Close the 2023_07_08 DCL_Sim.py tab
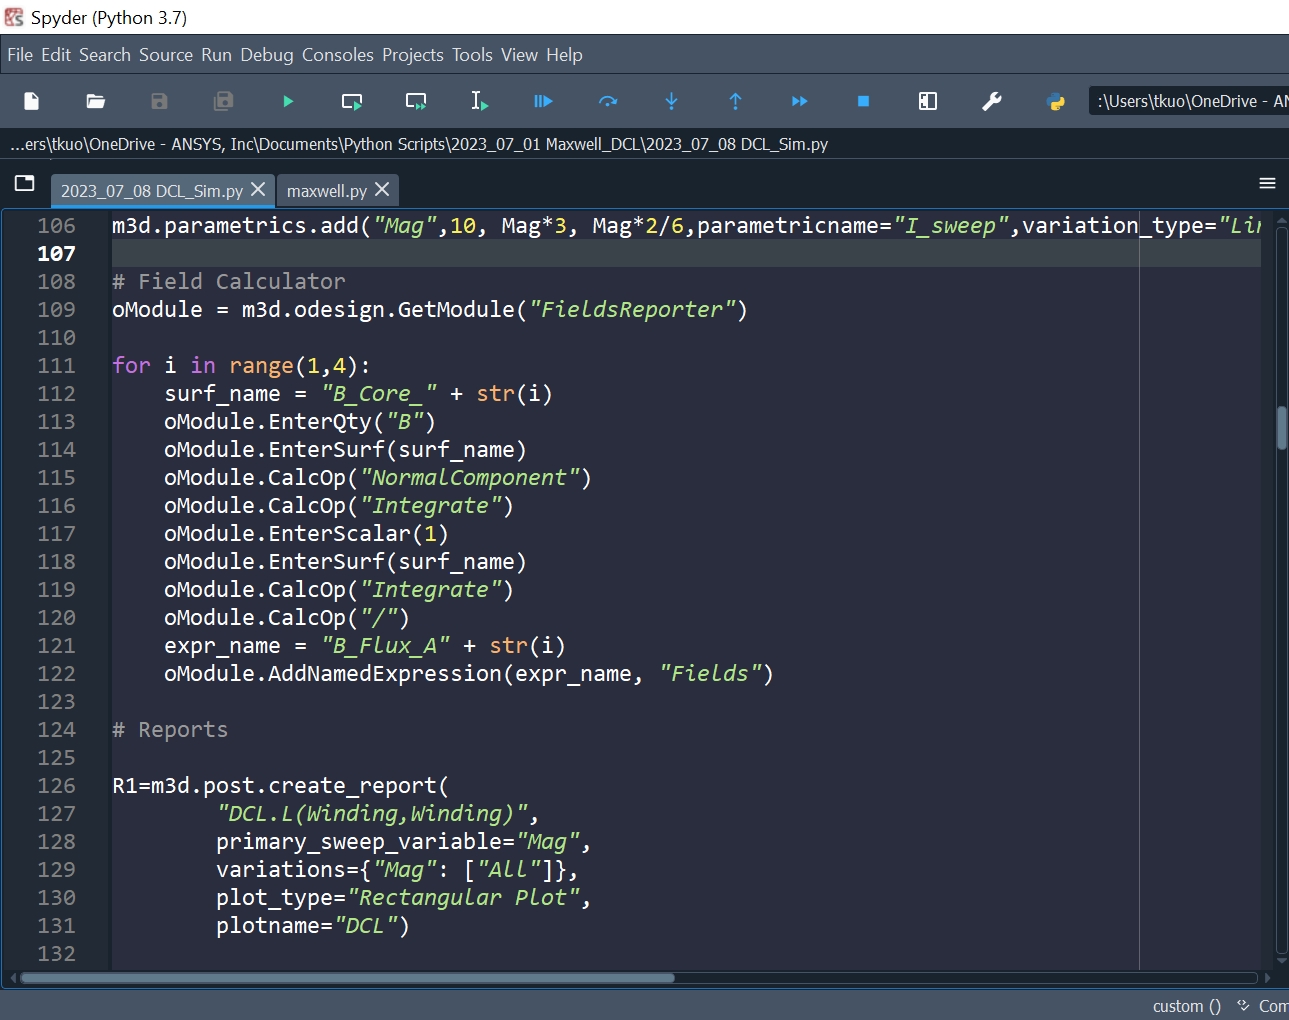The width and height of the screenshot is (1289, 1020). tap(258, 189)
